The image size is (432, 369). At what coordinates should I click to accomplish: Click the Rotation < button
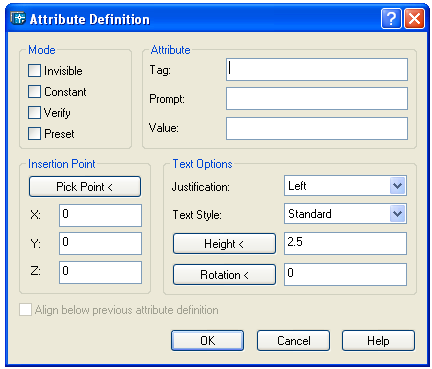pos(224,275)
